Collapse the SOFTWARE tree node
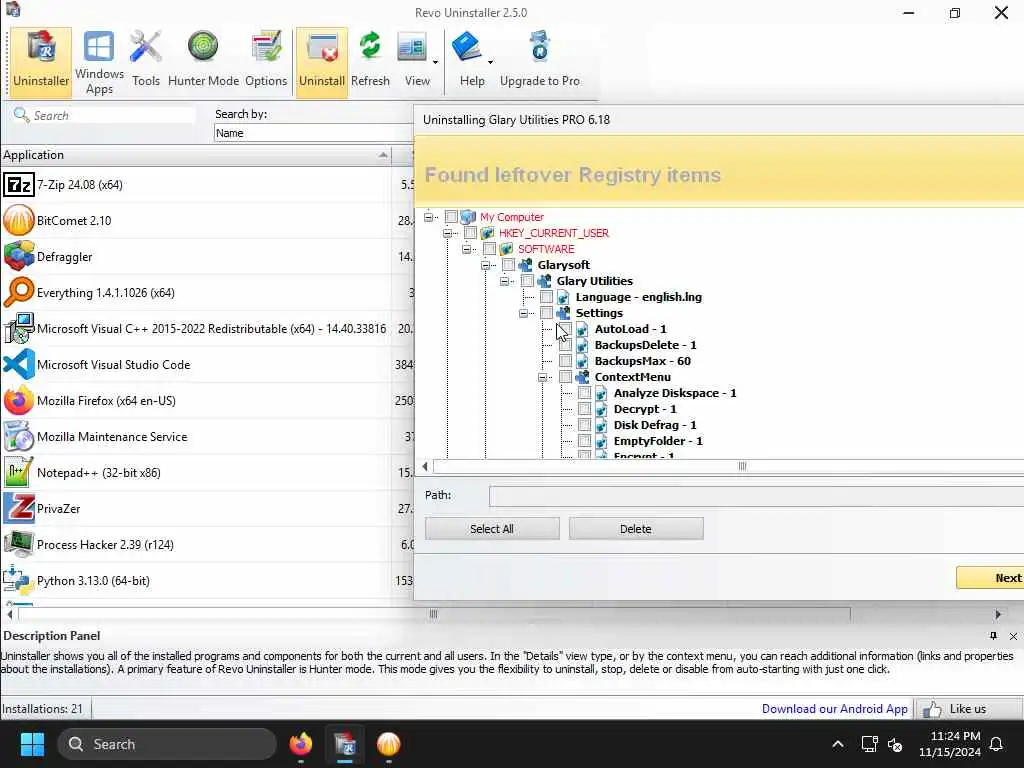1024x768 pixels. pyautogui.click(x=466, y=249)
